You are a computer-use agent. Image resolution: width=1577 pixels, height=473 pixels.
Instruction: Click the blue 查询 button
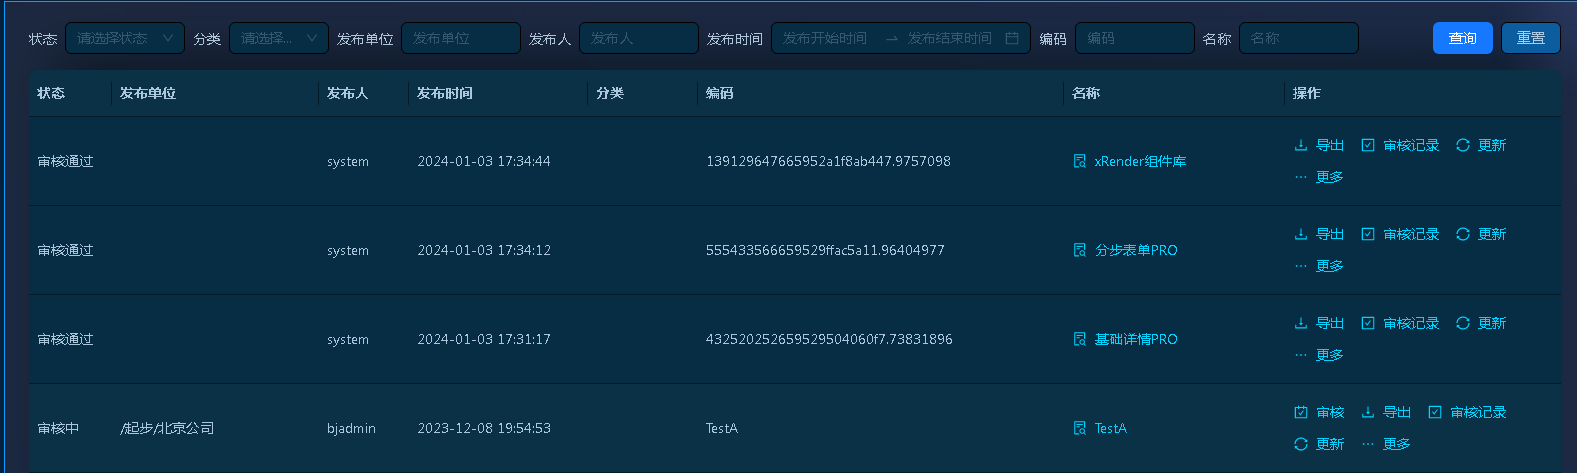tap(1463, 38)
